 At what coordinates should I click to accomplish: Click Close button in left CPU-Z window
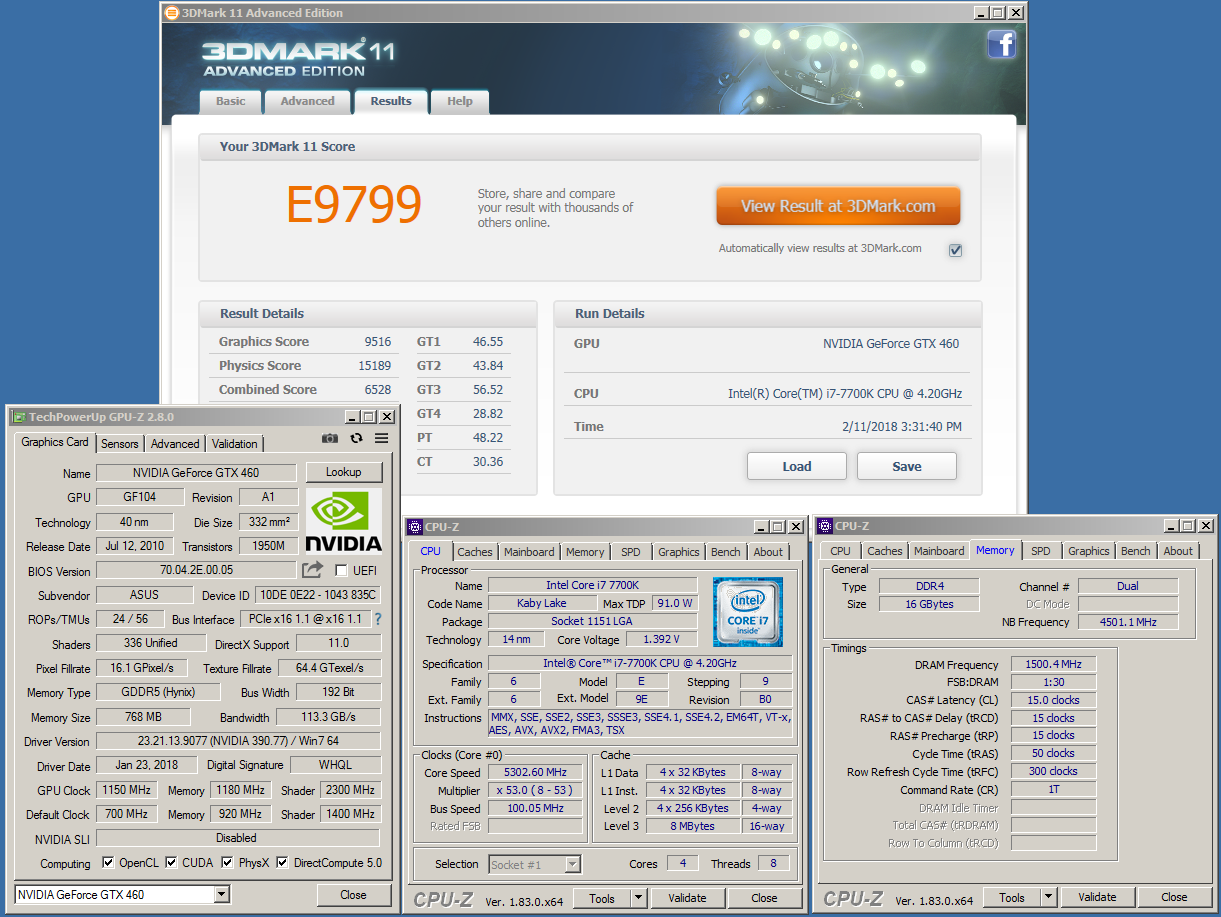point(765,898)
